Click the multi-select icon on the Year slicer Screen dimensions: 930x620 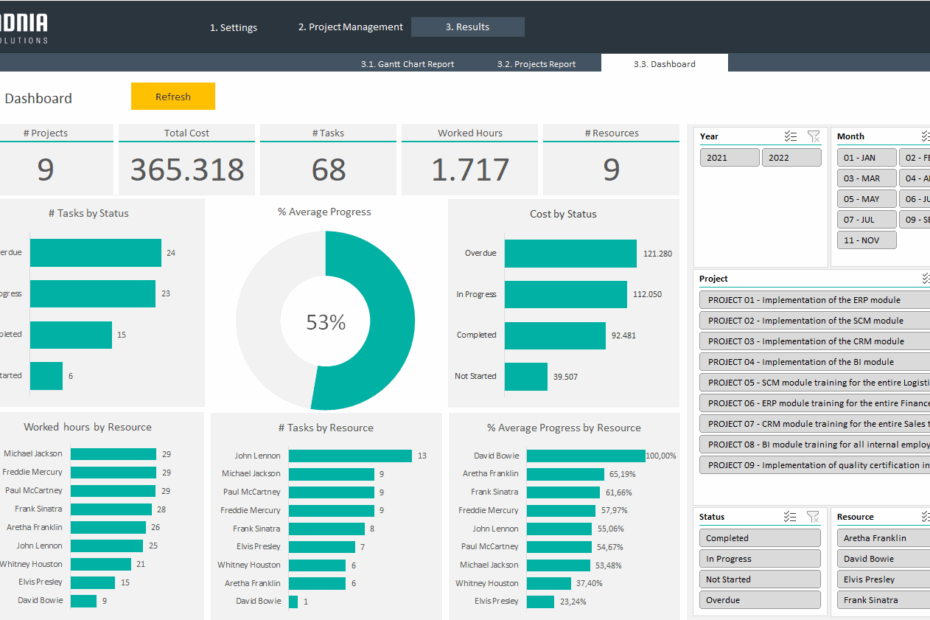pos(790,136)
